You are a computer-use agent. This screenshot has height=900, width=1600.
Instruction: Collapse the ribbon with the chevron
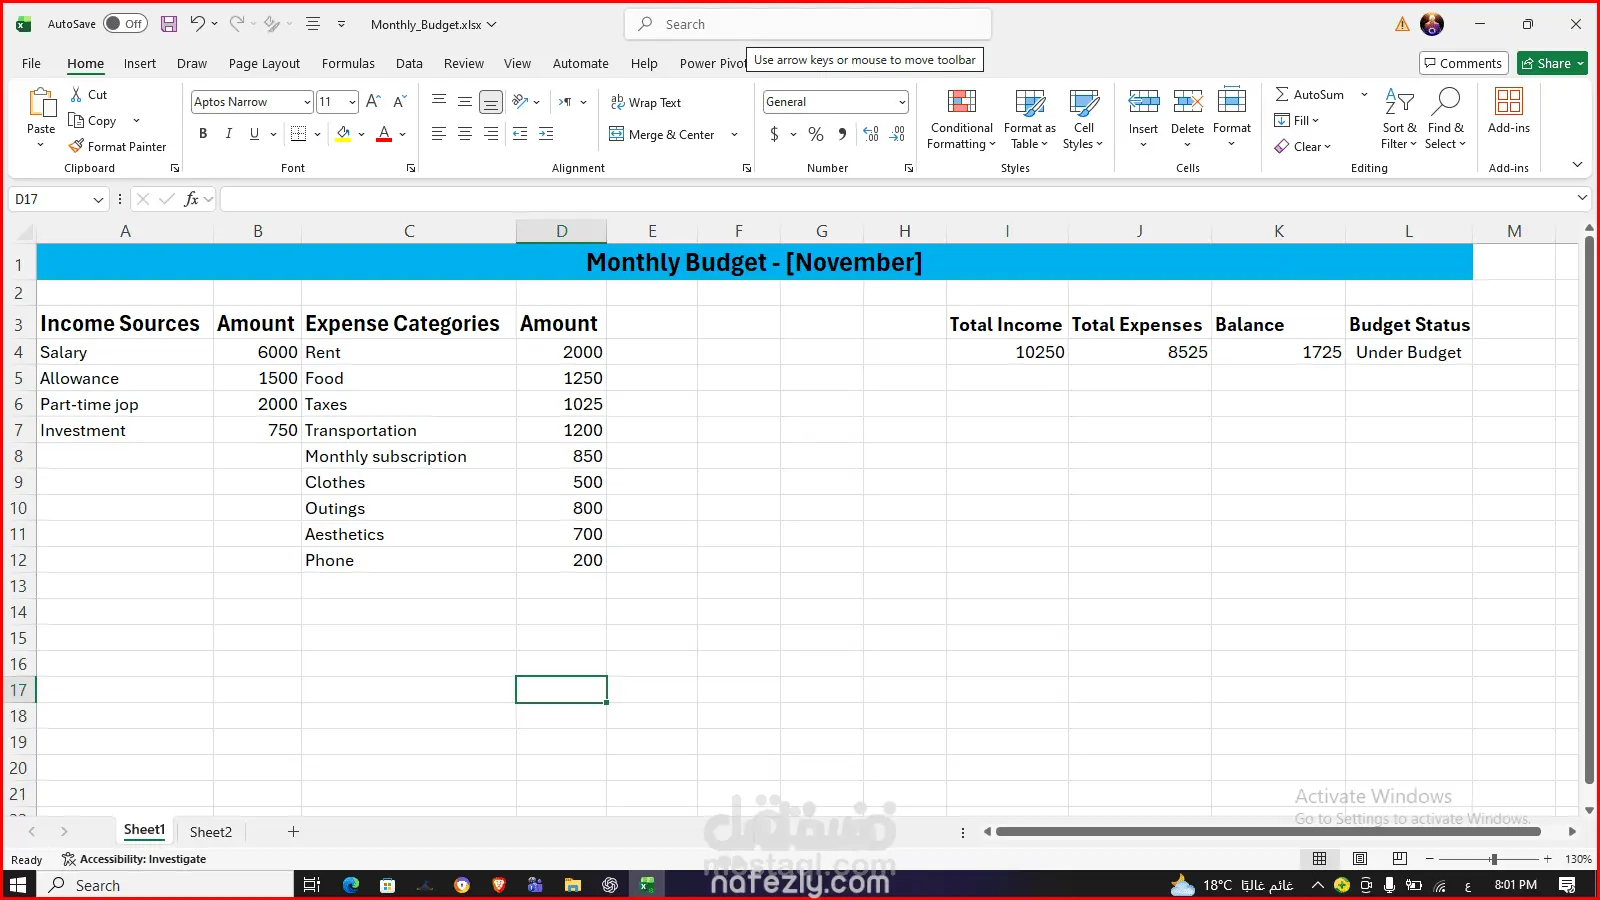1577,164
